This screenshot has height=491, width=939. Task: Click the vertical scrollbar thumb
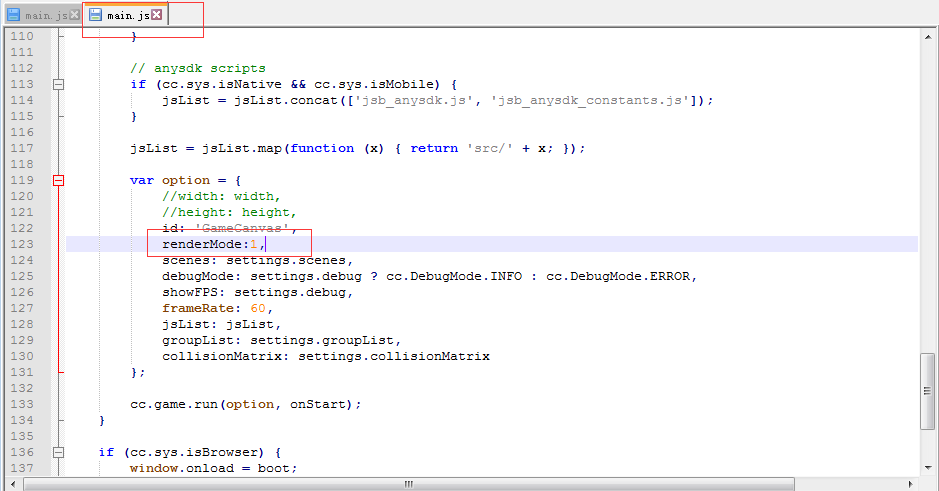928,391
